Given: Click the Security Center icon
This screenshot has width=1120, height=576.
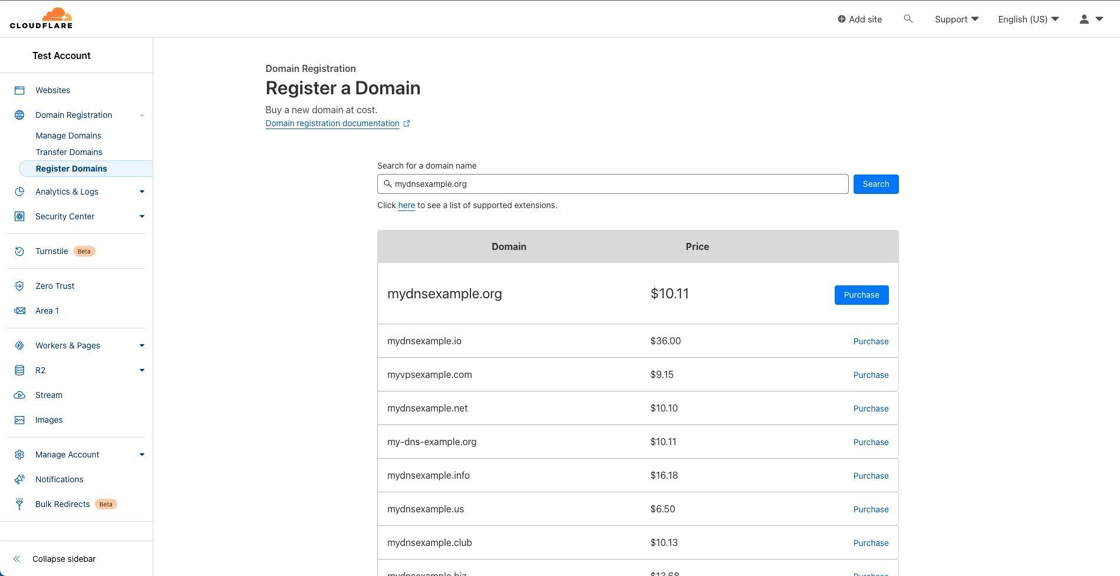Looking at the screenshot, I should 19,217.
